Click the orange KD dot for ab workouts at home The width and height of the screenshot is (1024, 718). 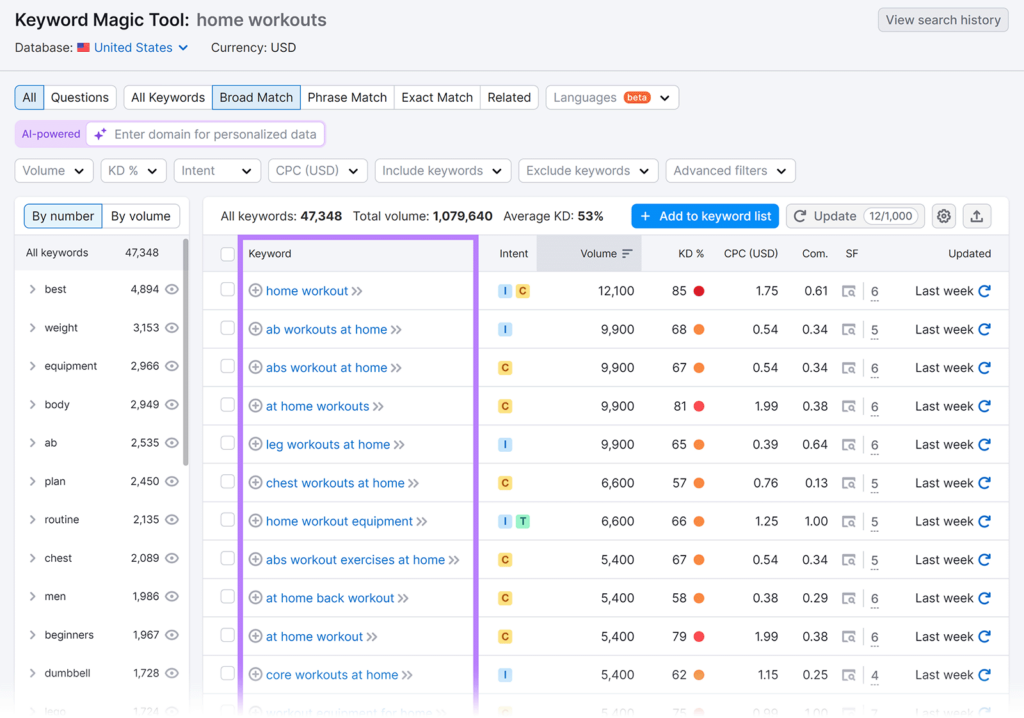(699, 329)
